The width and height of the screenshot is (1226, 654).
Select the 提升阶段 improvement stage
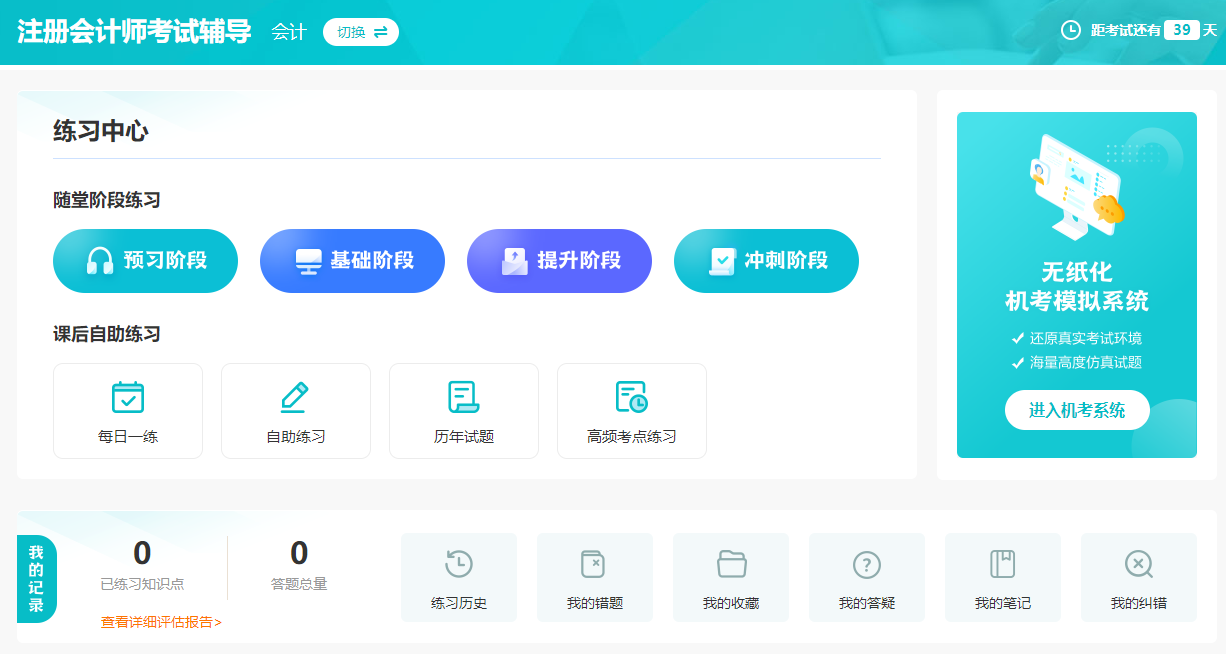(559, 260)
